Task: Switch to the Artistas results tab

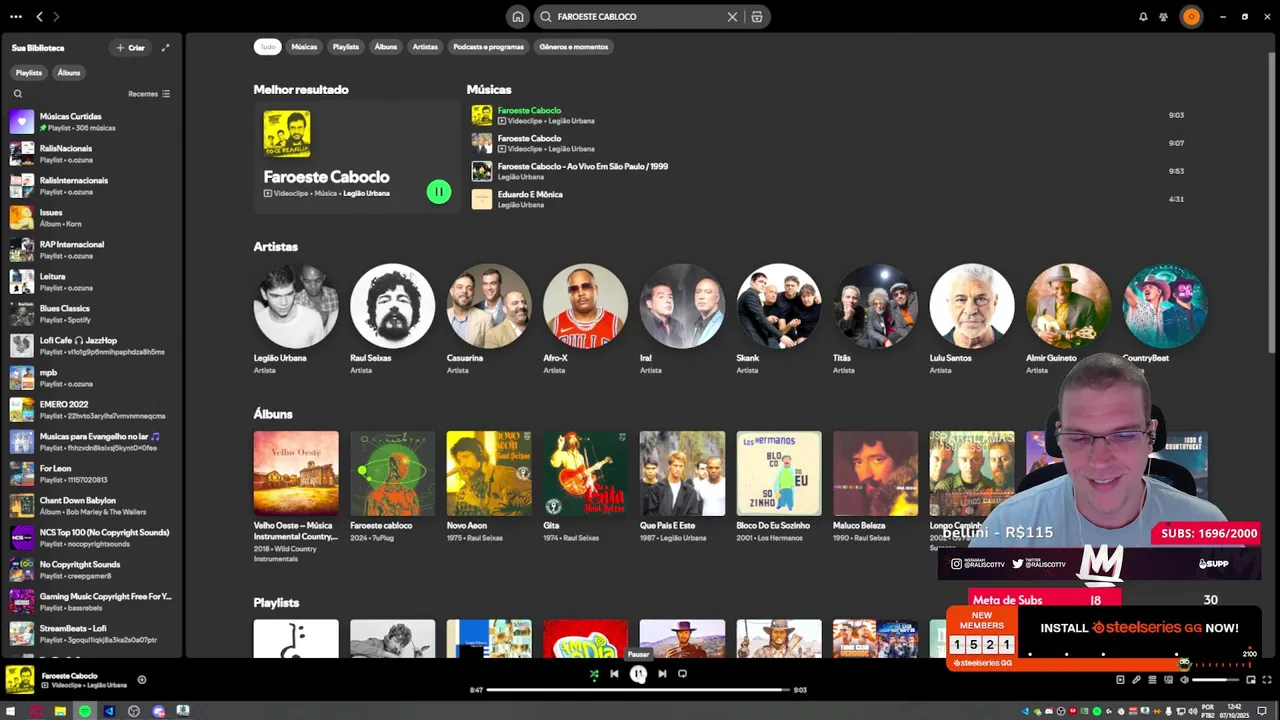Action: click(x=425, y=47)
